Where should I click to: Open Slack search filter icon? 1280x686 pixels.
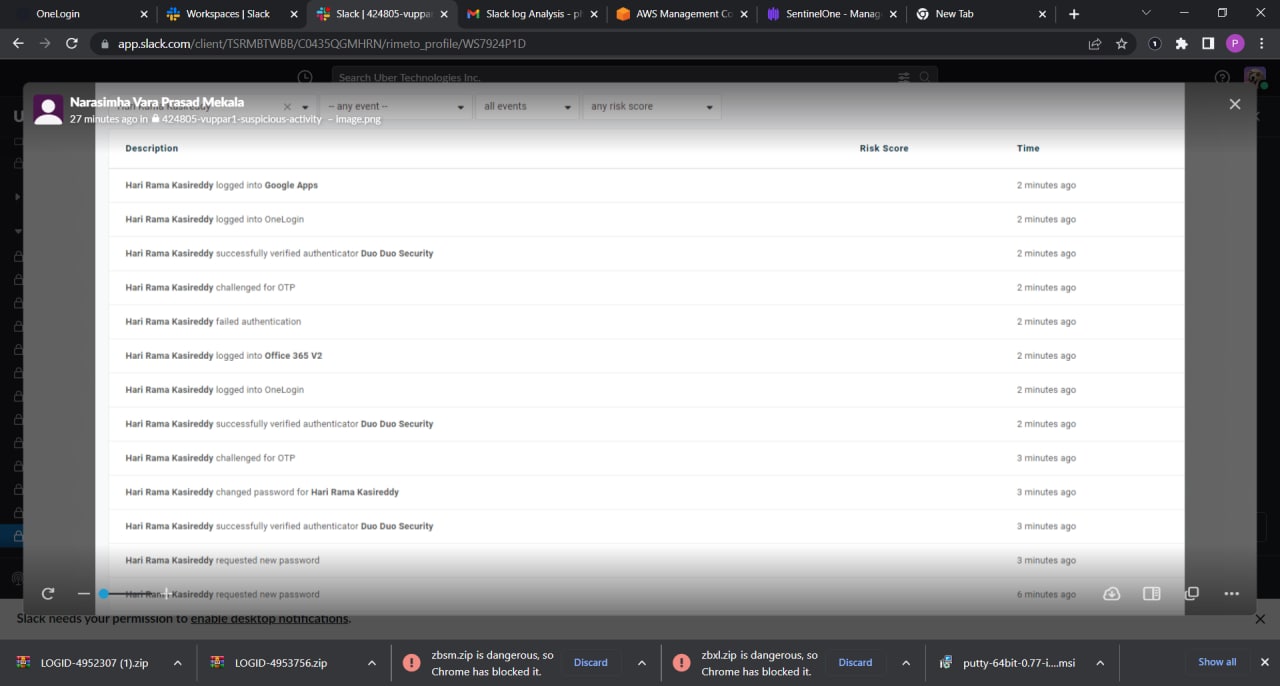coord(904,77)
